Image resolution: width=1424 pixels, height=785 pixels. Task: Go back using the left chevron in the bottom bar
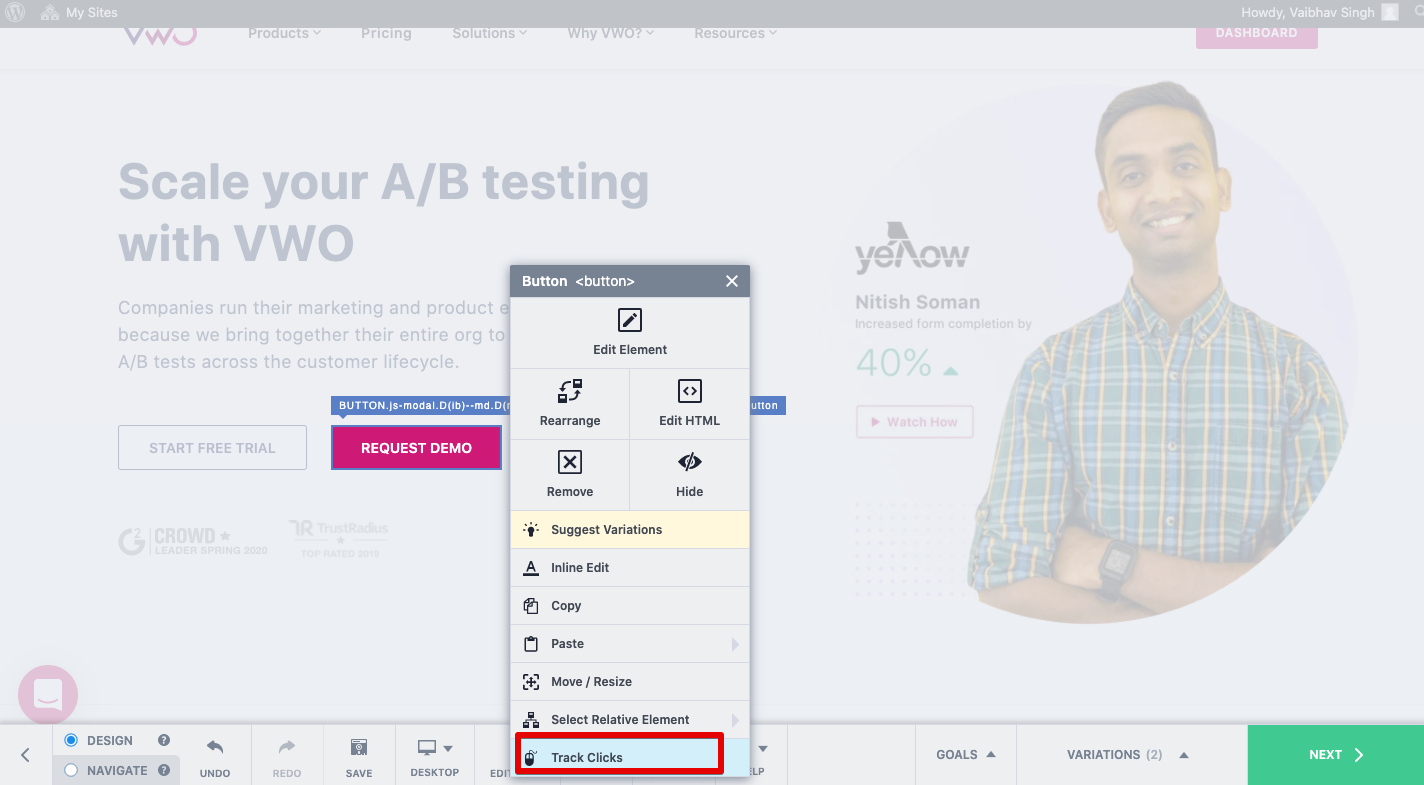(26, 756)
